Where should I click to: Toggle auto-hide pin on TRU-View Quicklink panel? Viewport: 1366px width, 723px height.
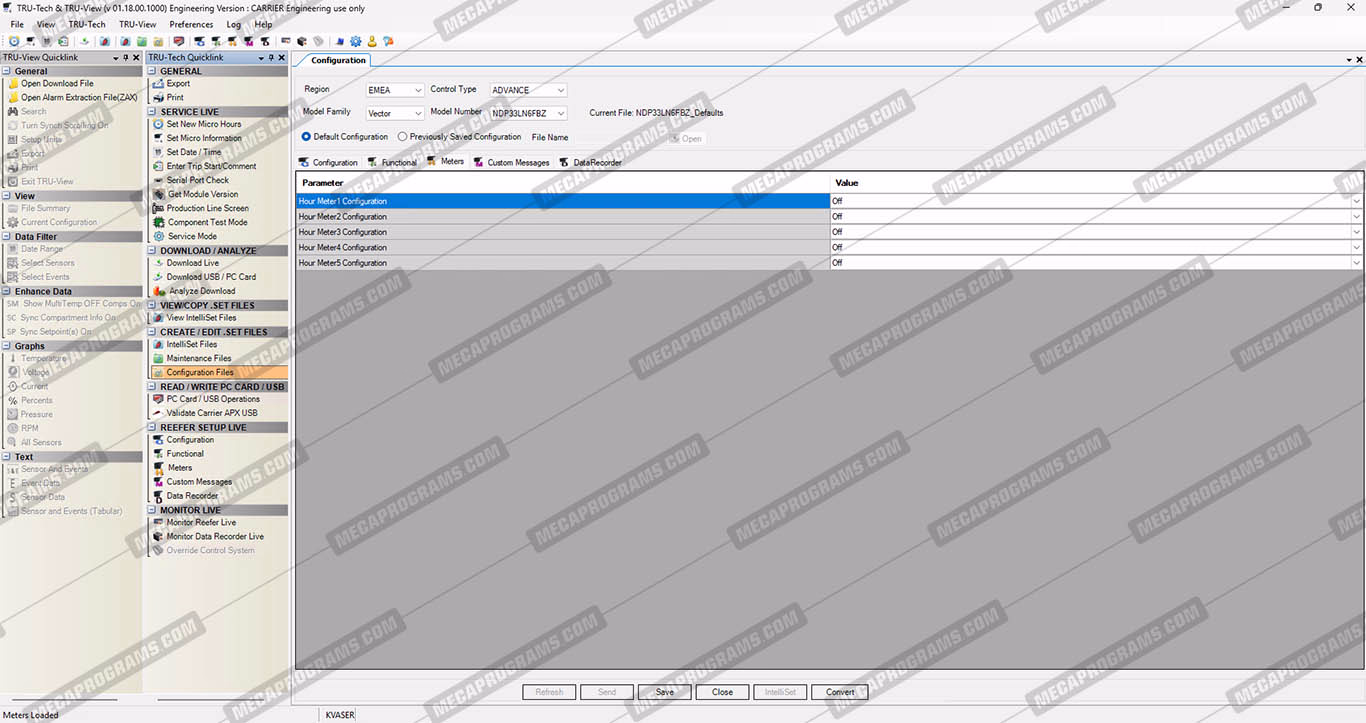tap(126, 58)
